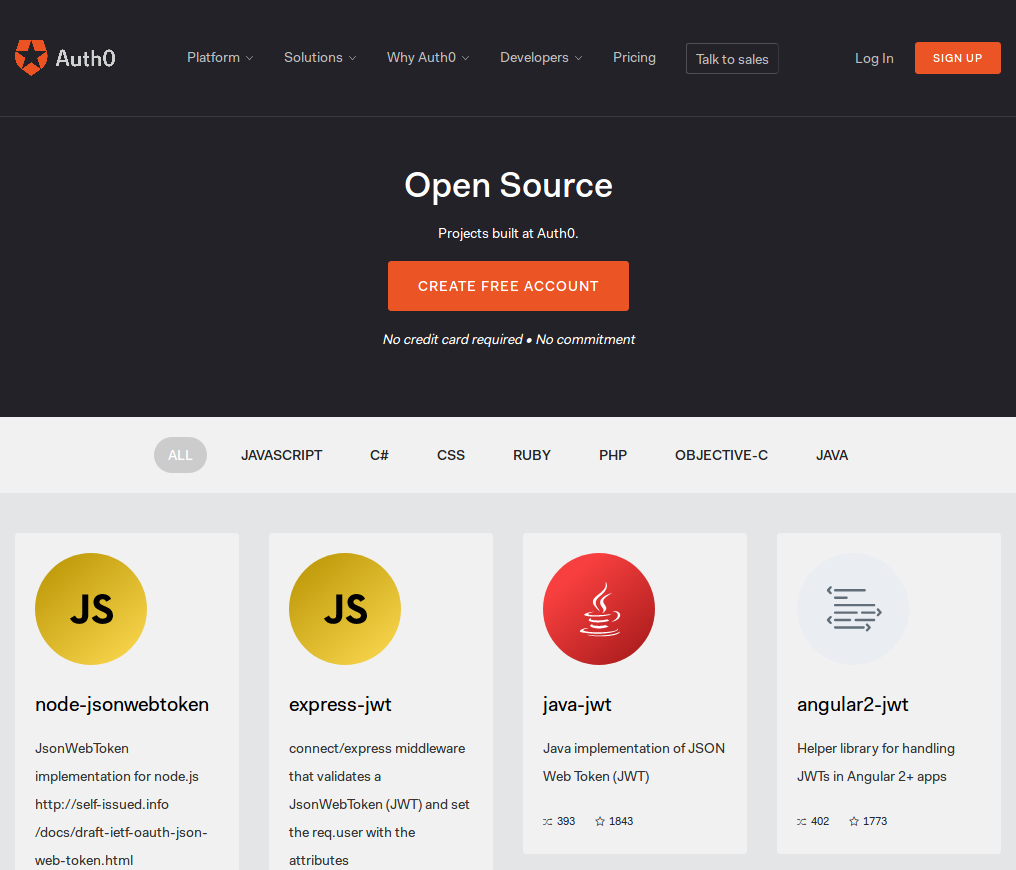Open the Log In page
The image size is (1016, 870).
tap(874, 58)
